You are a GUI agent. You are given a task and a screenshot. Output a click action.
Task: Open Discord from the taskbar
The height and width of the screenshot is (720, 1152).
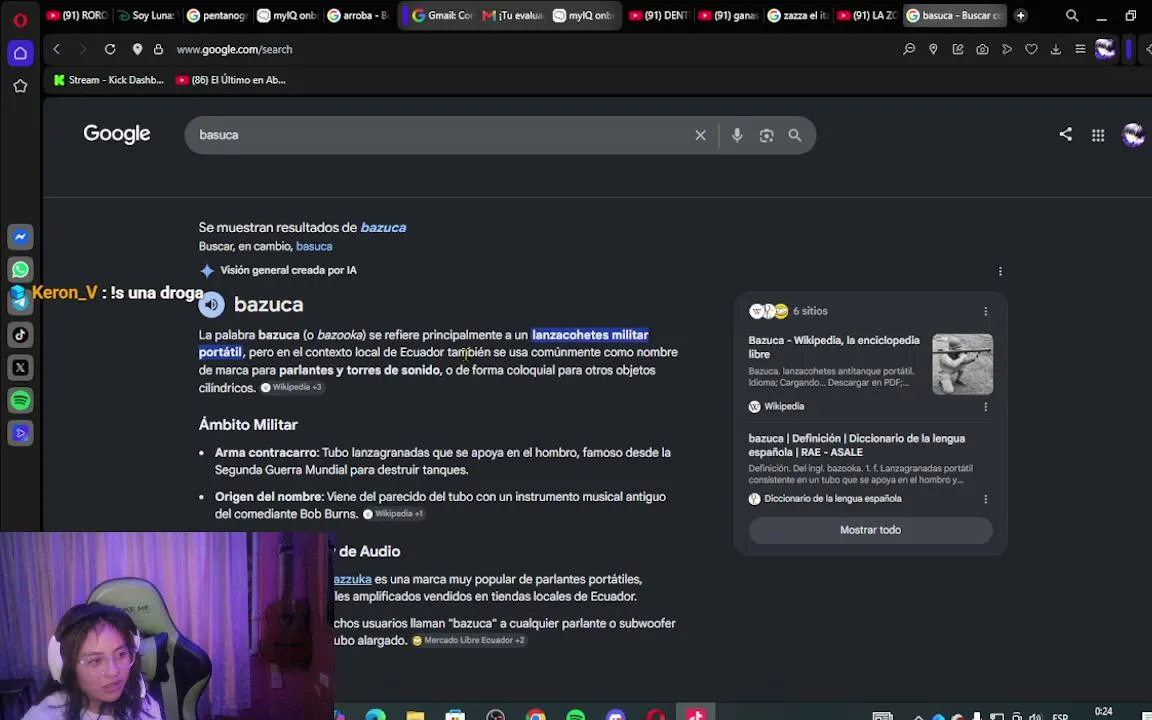(x=616, y=716)
